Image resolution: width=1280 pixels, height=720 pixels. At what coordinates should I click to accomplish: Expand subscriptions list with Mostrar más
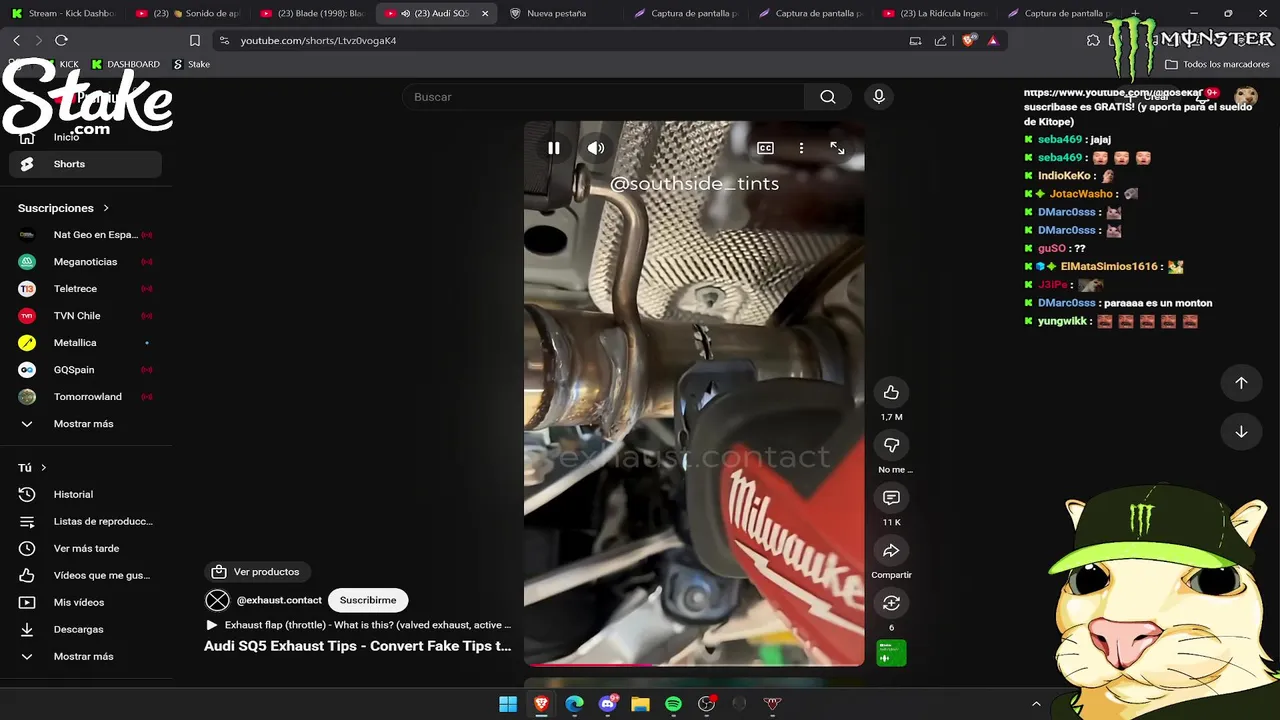[85, 424]
